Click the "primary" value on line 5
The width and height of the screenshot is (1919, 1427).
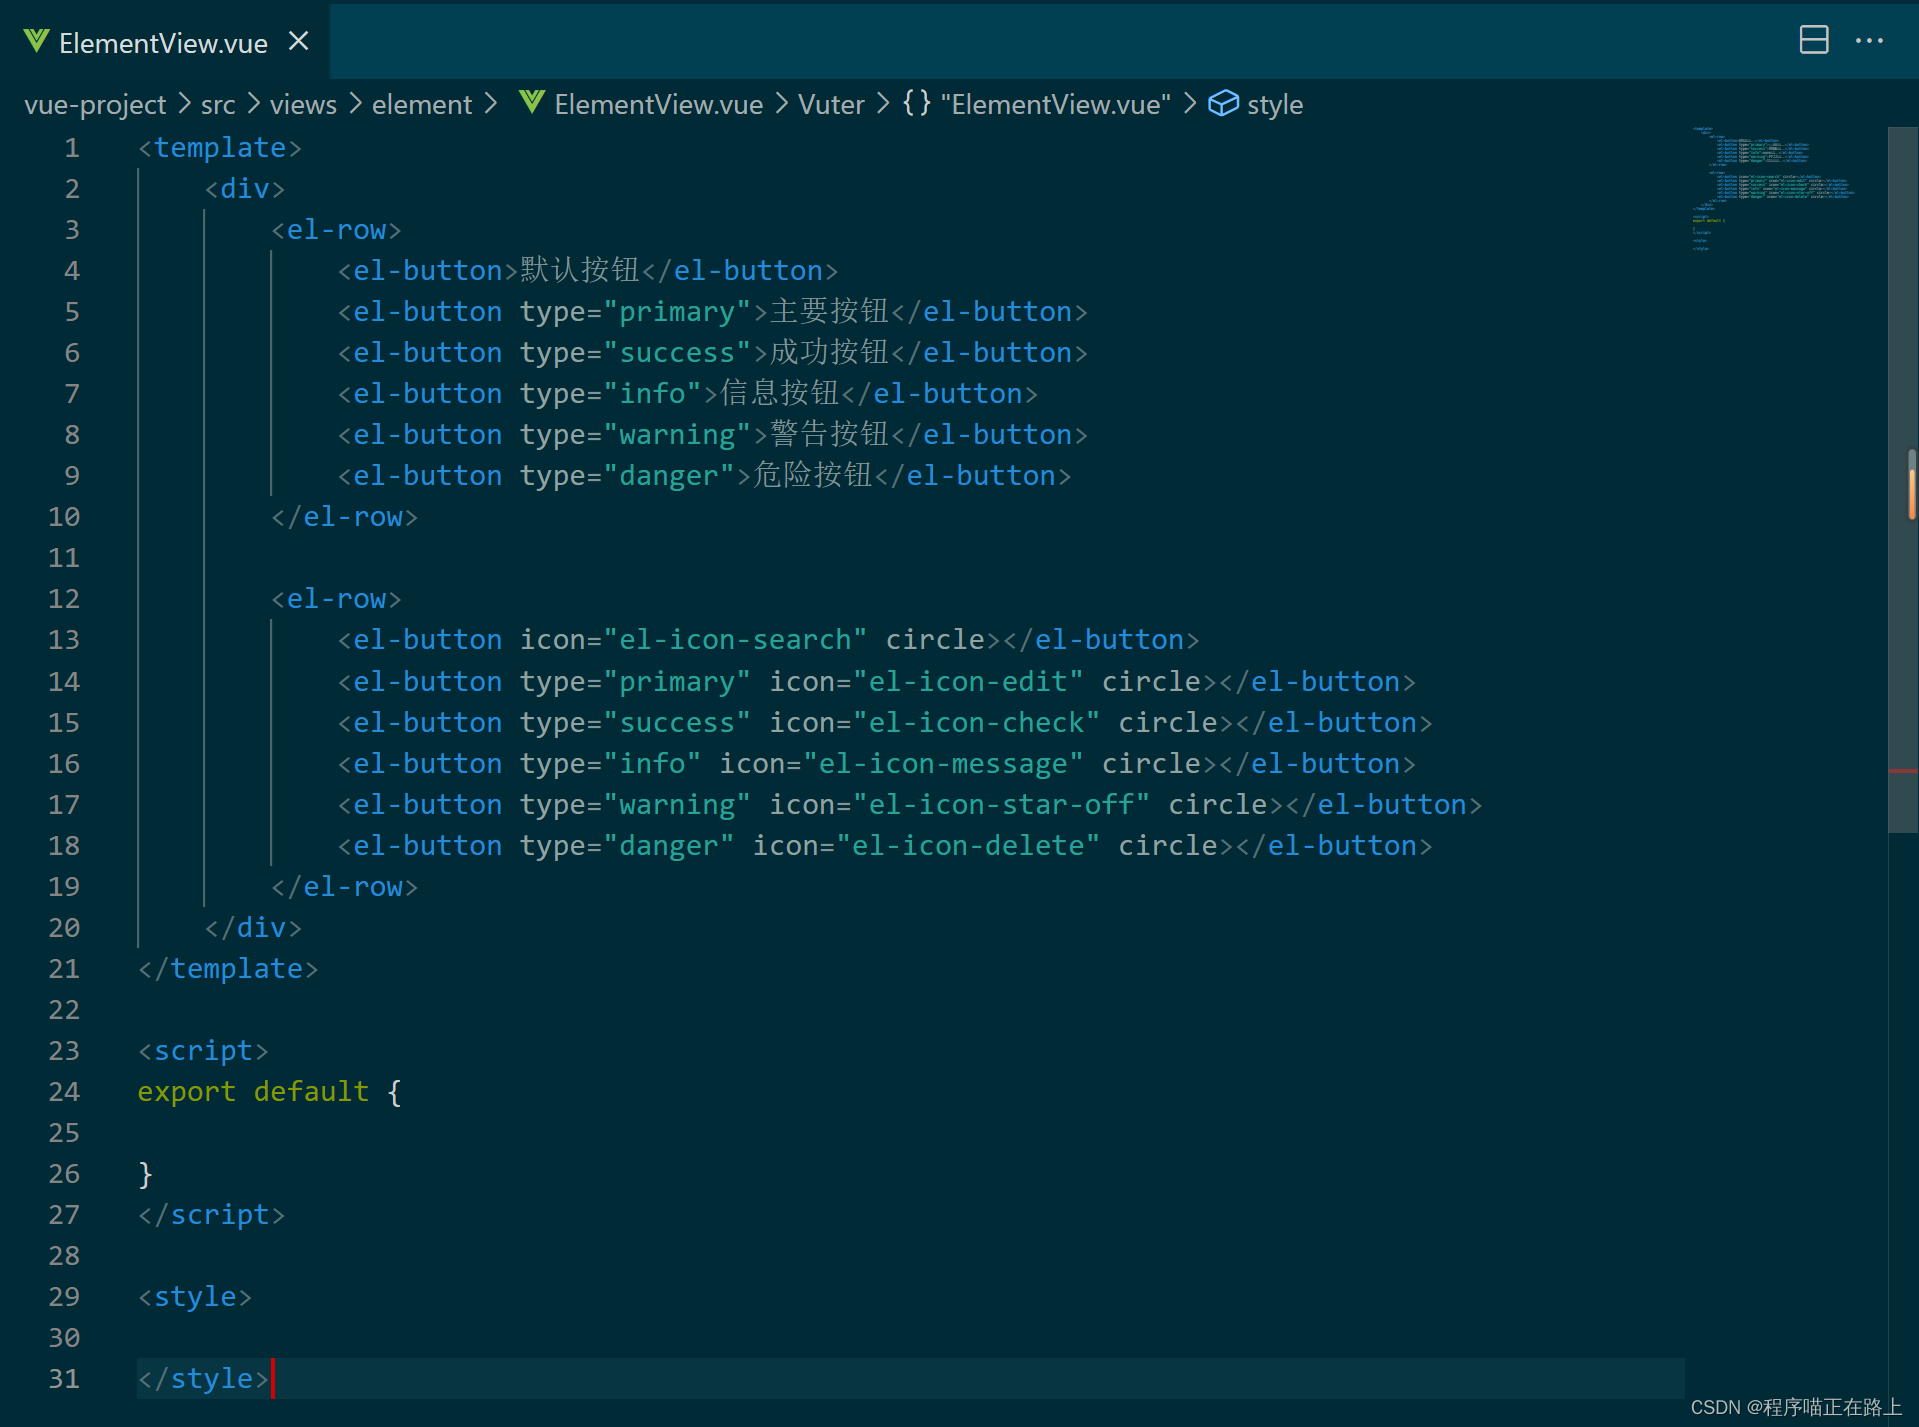click(677, 312)
